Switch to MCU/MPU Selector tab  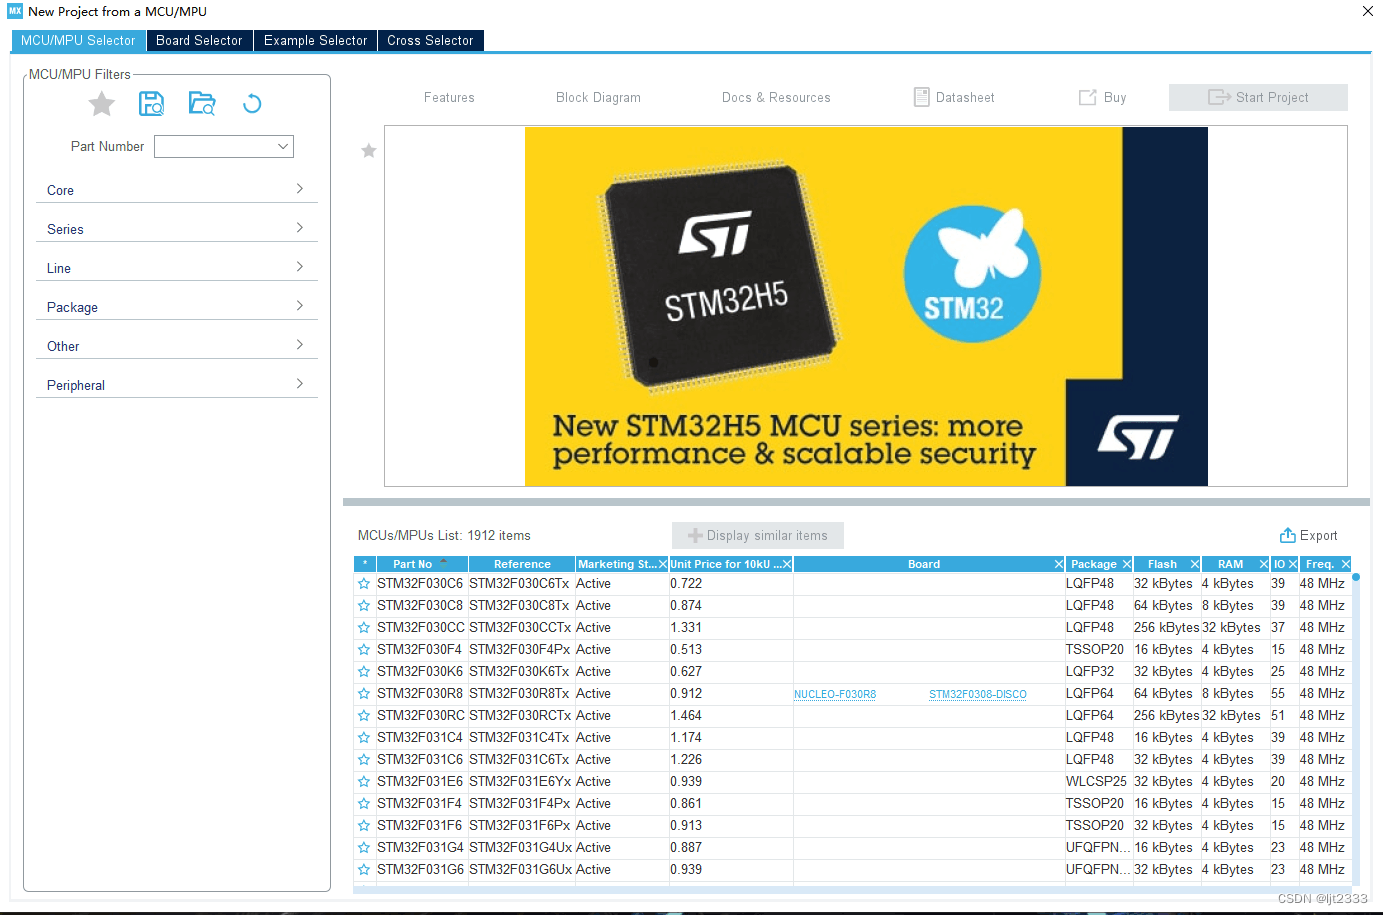click(x=78, y=41)
